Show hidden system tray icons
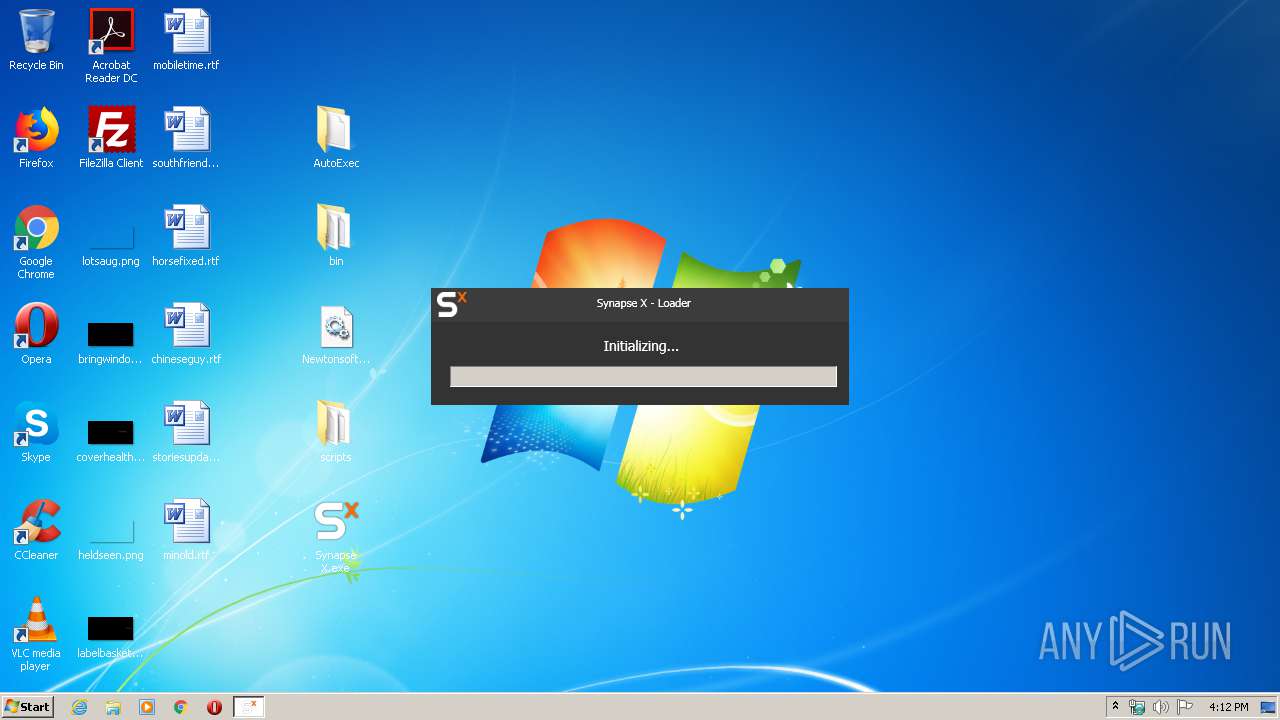Screen dimensions: 1280x720 click(1115, 707)
